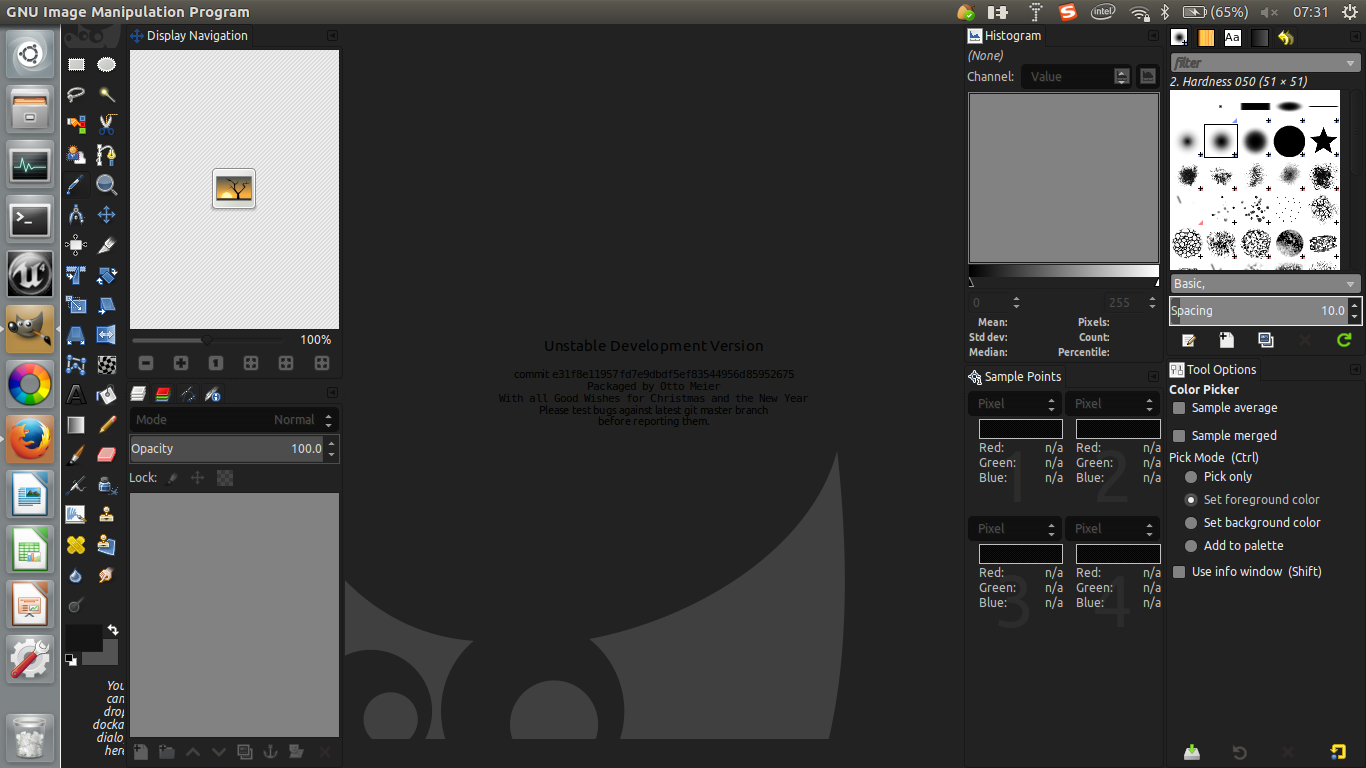Image resolution: width=1366 pixels, height=768 pixels.
Task: Select the Measure compass tool
Action: coord(76,215)
